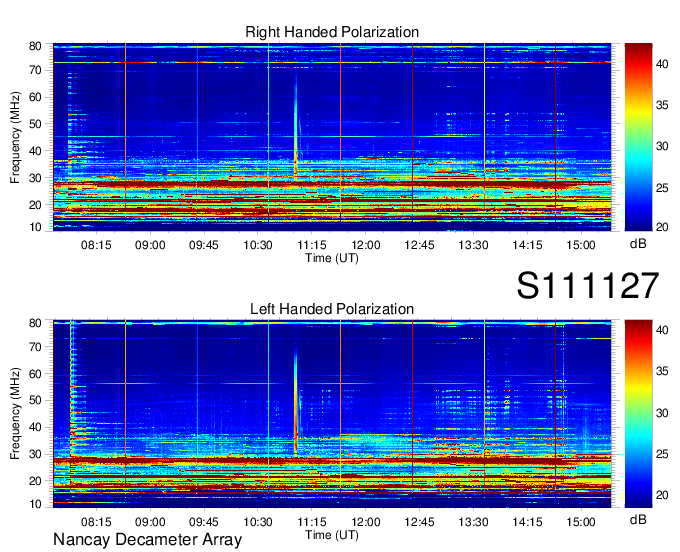Viewport: 680px width, 552px height.
Task: Select 12:45 tick on Right Handed time axis
Action: click(x=419, y=245)
